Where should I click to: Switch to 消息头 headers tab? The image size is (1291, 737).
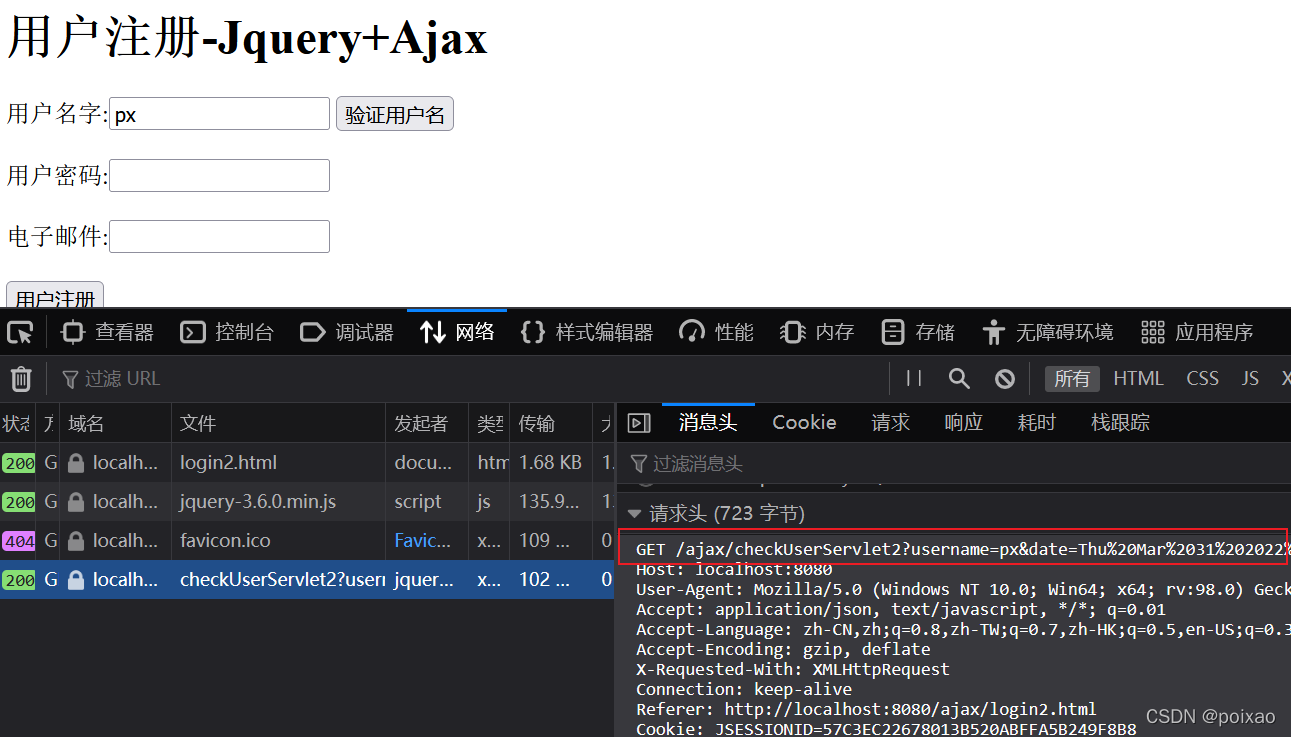pos(708,423)
